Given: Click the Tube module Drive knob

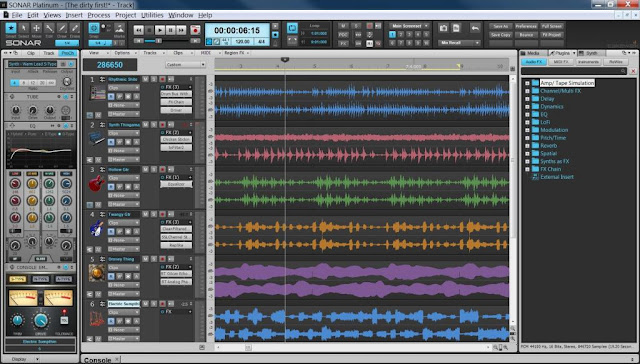Looking at the screenshot, I should (32, 111).
